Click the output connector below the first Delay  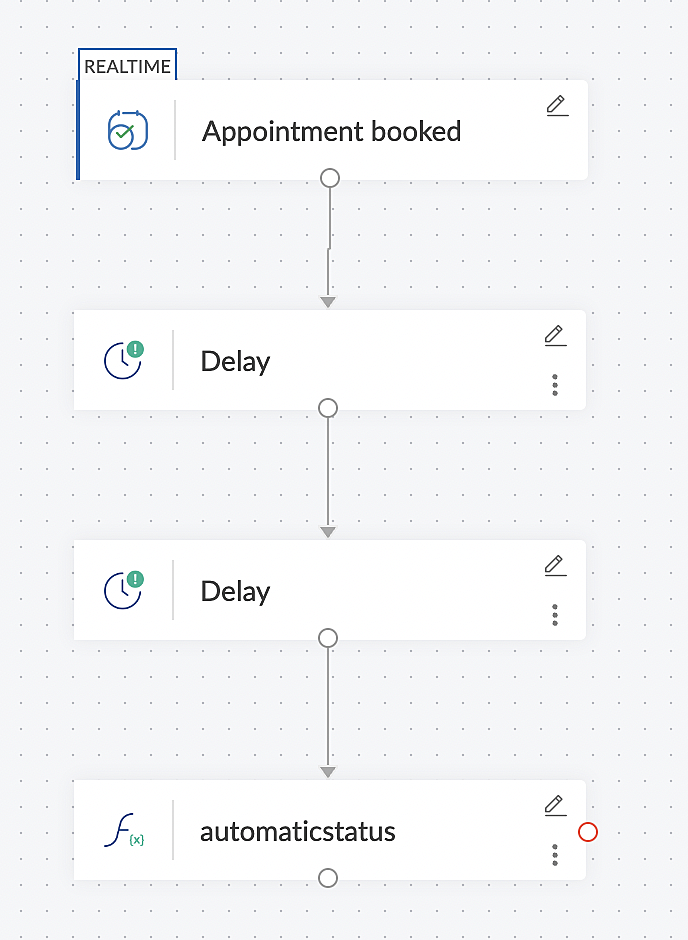(x=328, y=408)
